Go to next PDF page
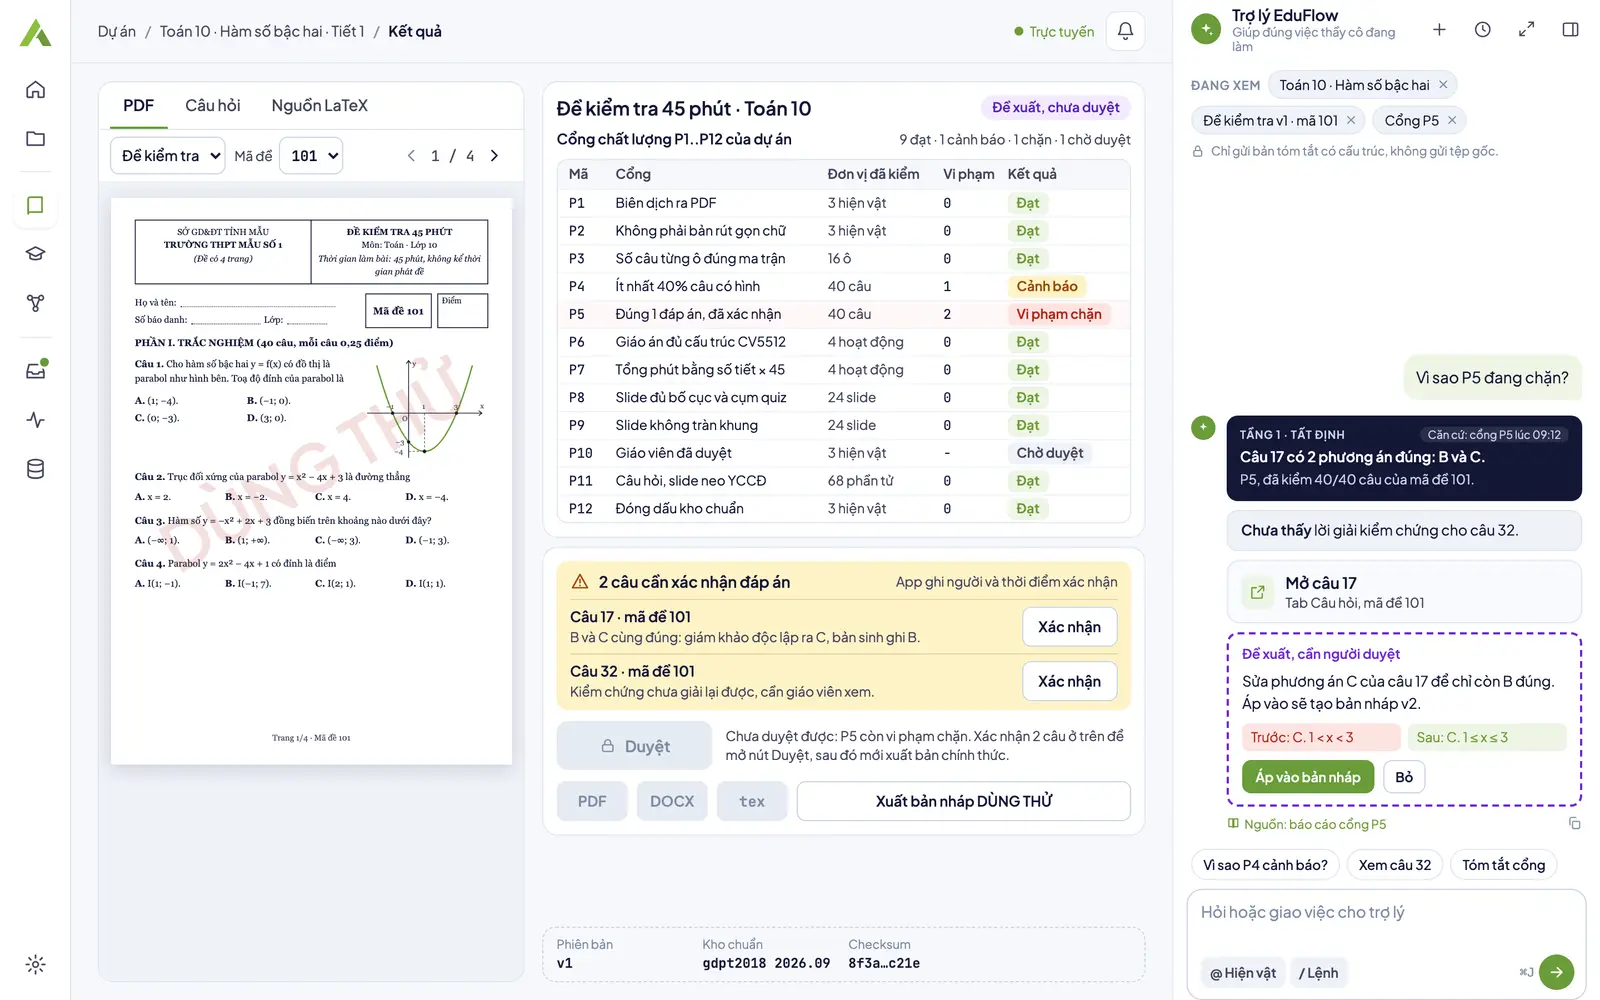Viewport: 1600px width, 1000px height. click(x=494, y=156)
